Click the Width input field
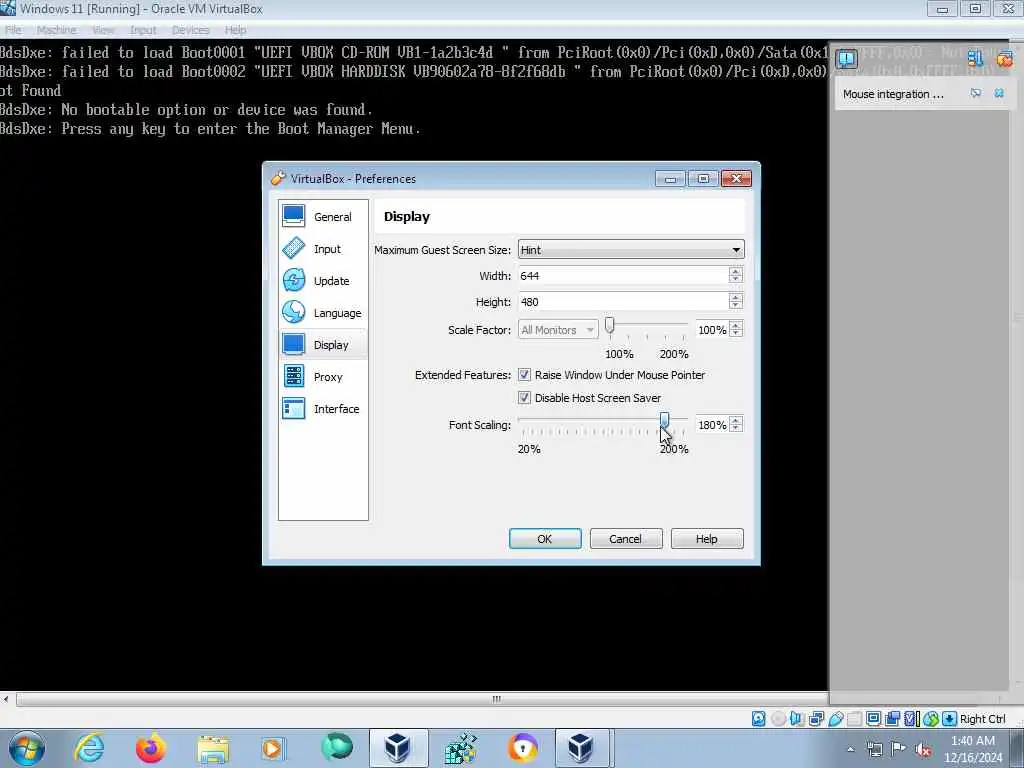Viewport: 1024px width, 768px height. tap(623, 275)
